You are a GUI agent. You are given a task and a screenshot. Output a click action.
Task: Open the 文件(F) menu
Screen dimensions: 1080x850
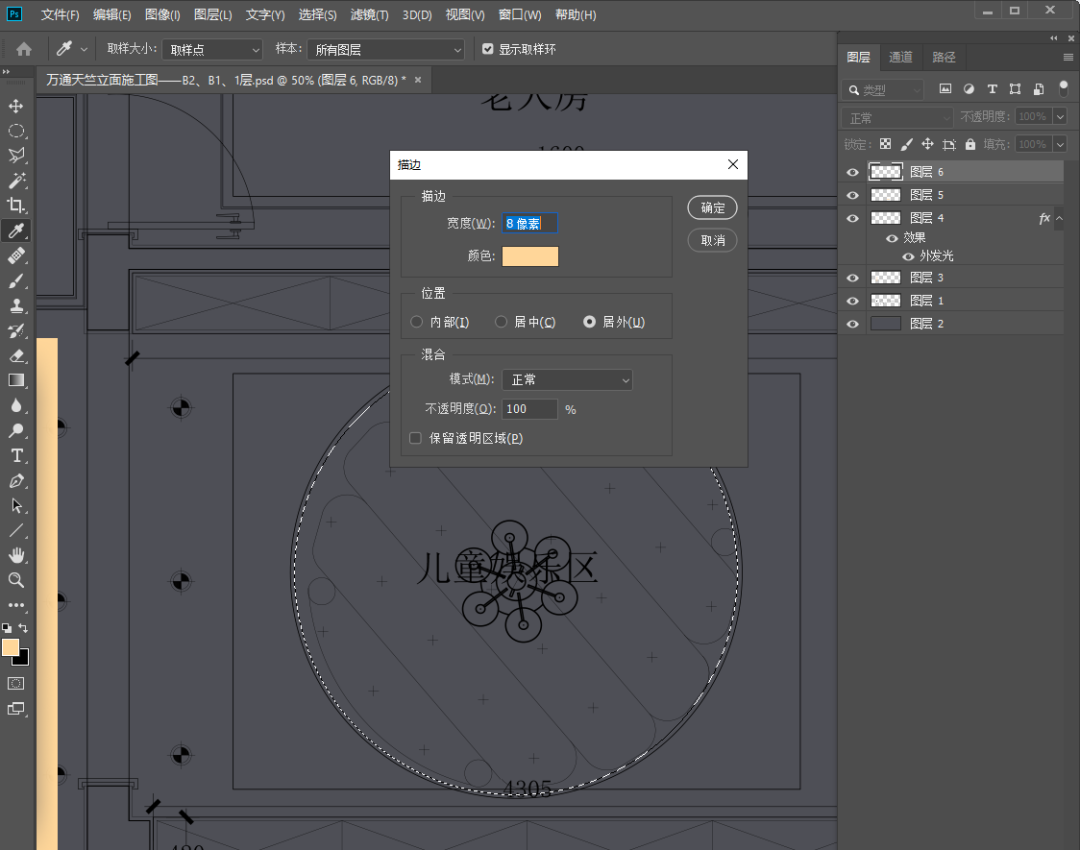[x=60, y=14]
